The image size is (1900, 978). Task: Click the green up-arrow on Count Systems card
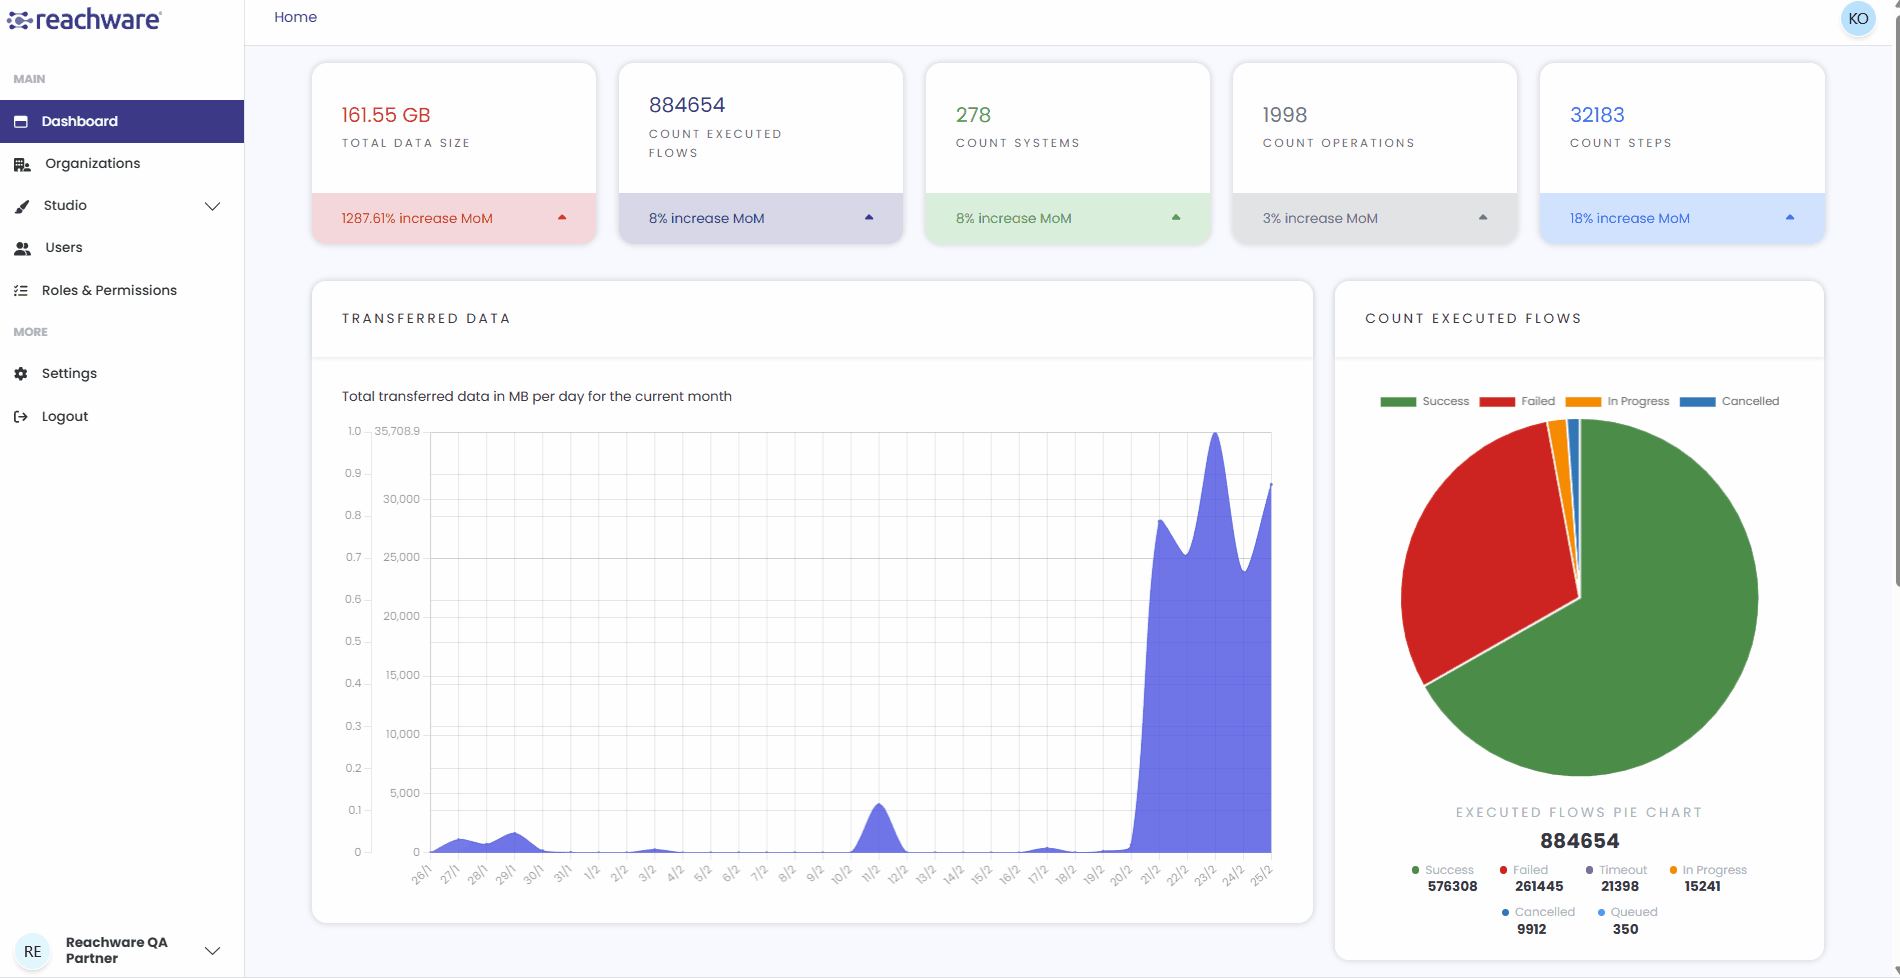(x=1176, y=217)
